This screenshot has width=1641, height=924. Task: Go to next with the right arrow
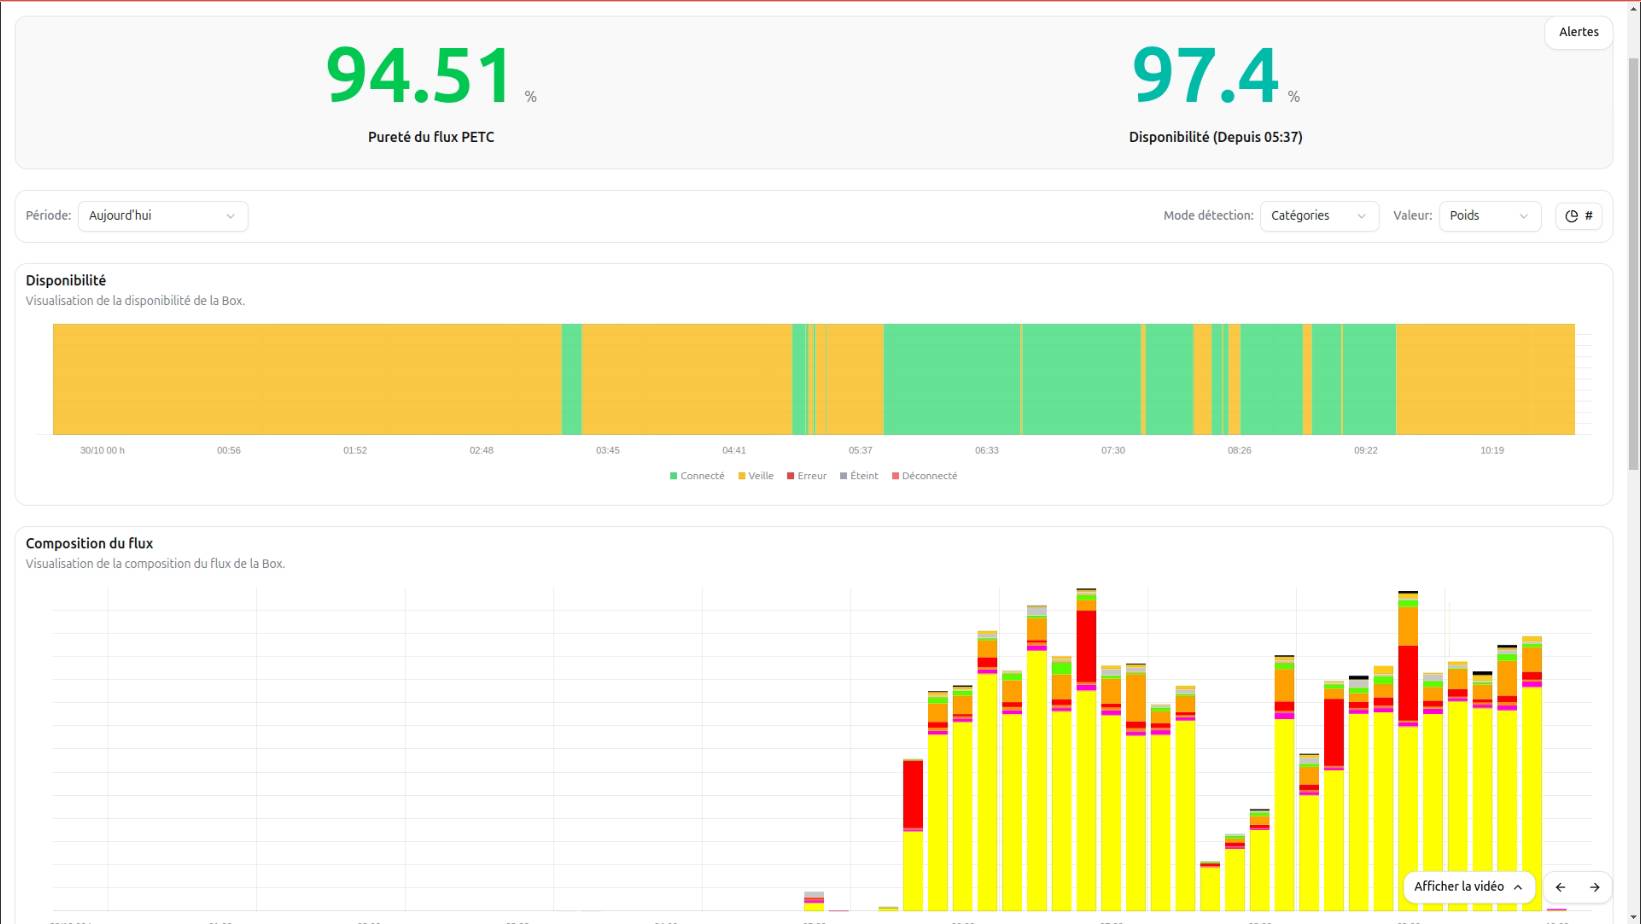click(x=1594, y=887)
